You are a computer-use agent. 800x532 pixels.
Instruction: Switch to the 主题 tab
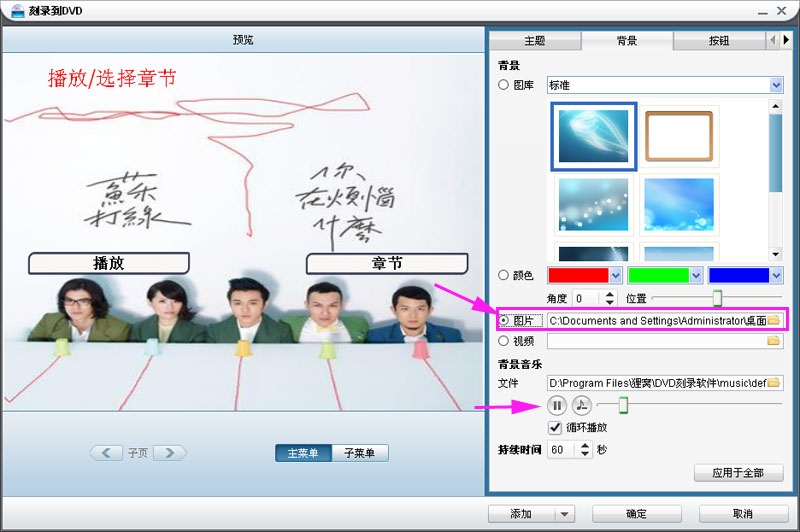(535, 41)
